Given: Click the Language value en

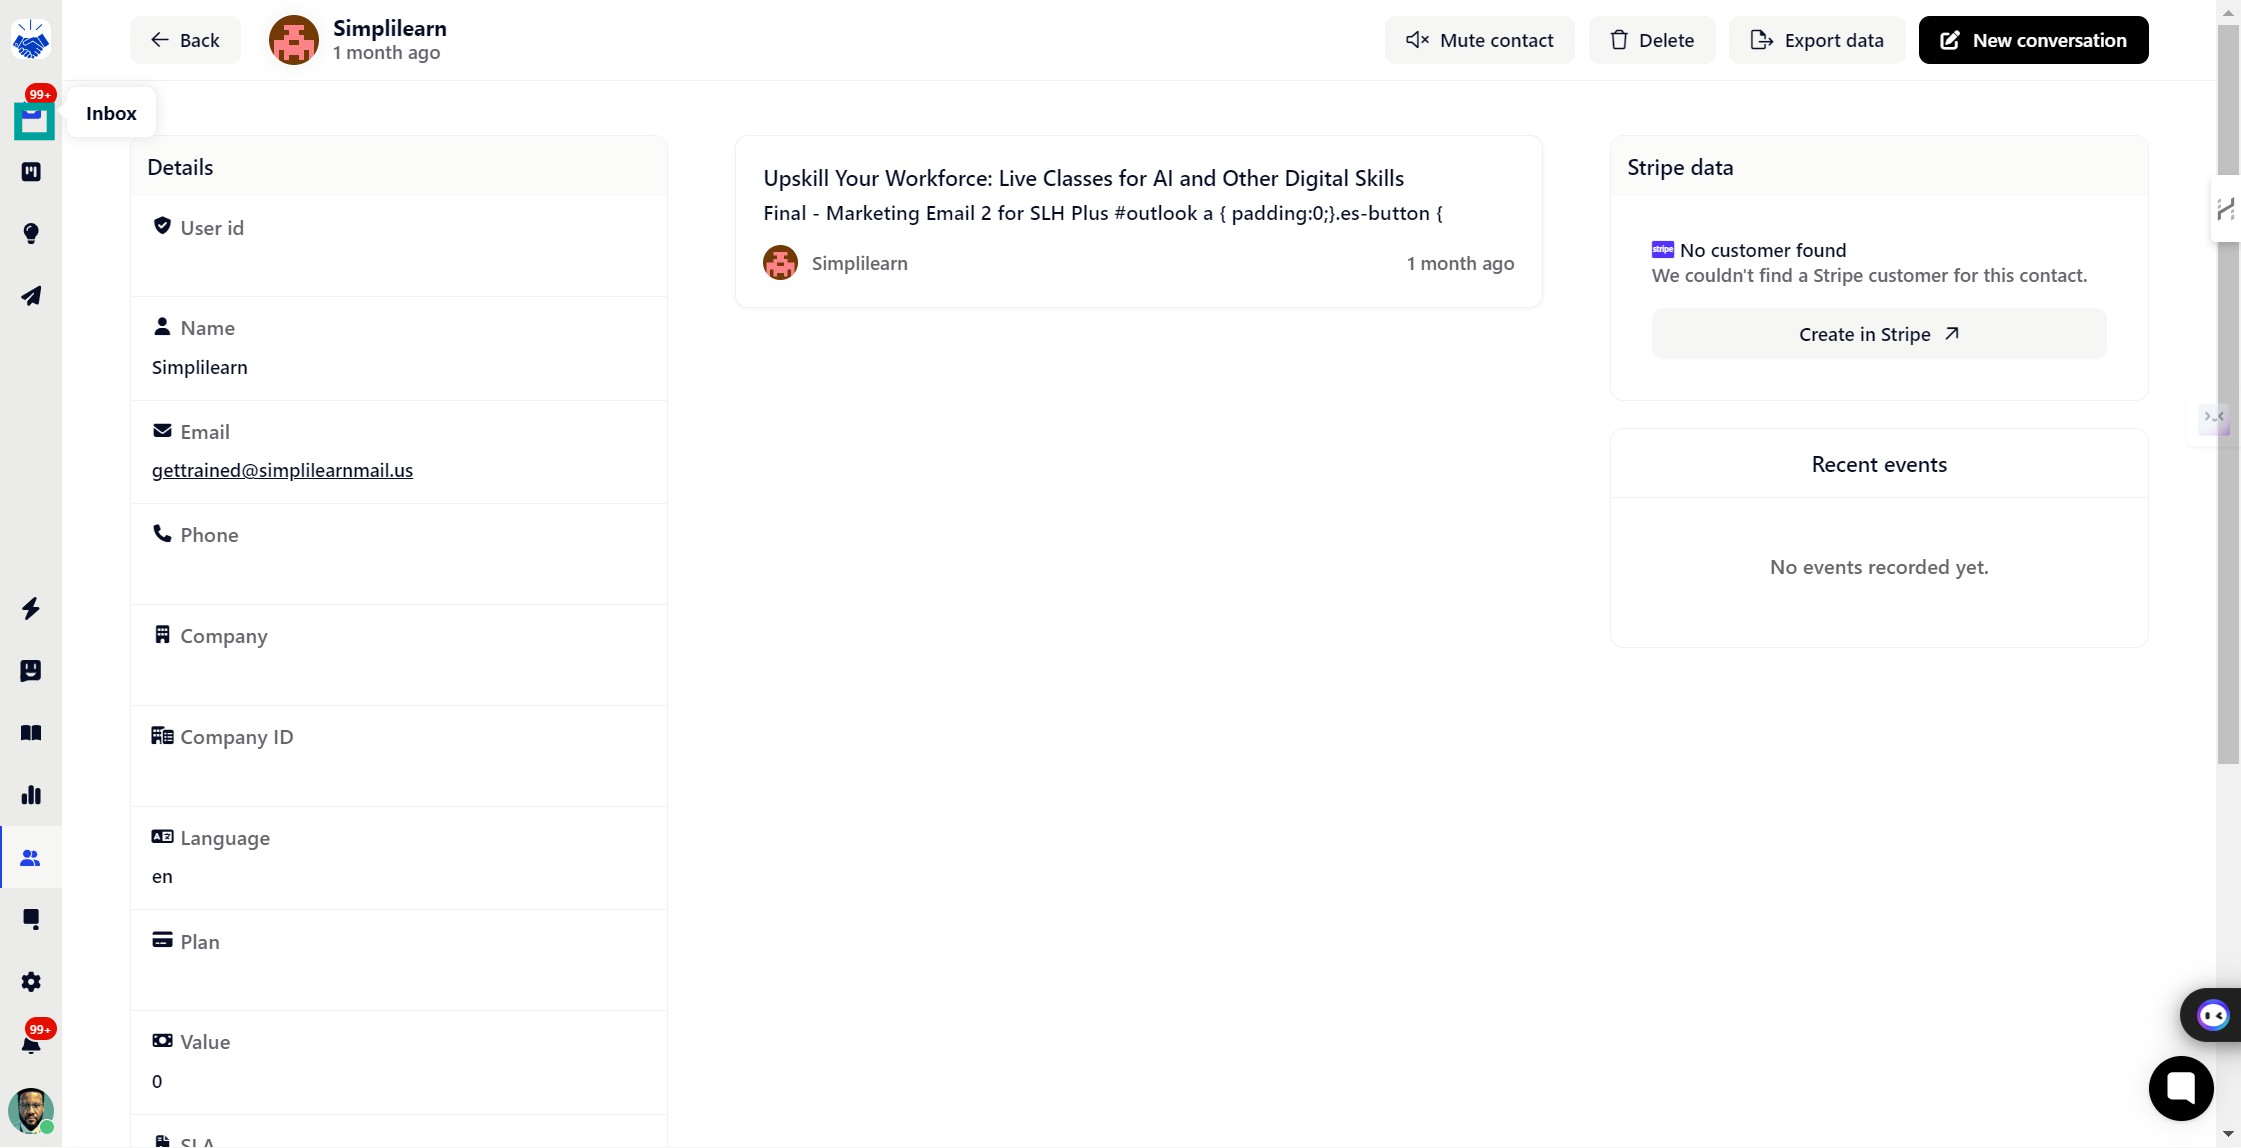Looking at the screenshot, I should pyautogui.click(x=162, y=876).
